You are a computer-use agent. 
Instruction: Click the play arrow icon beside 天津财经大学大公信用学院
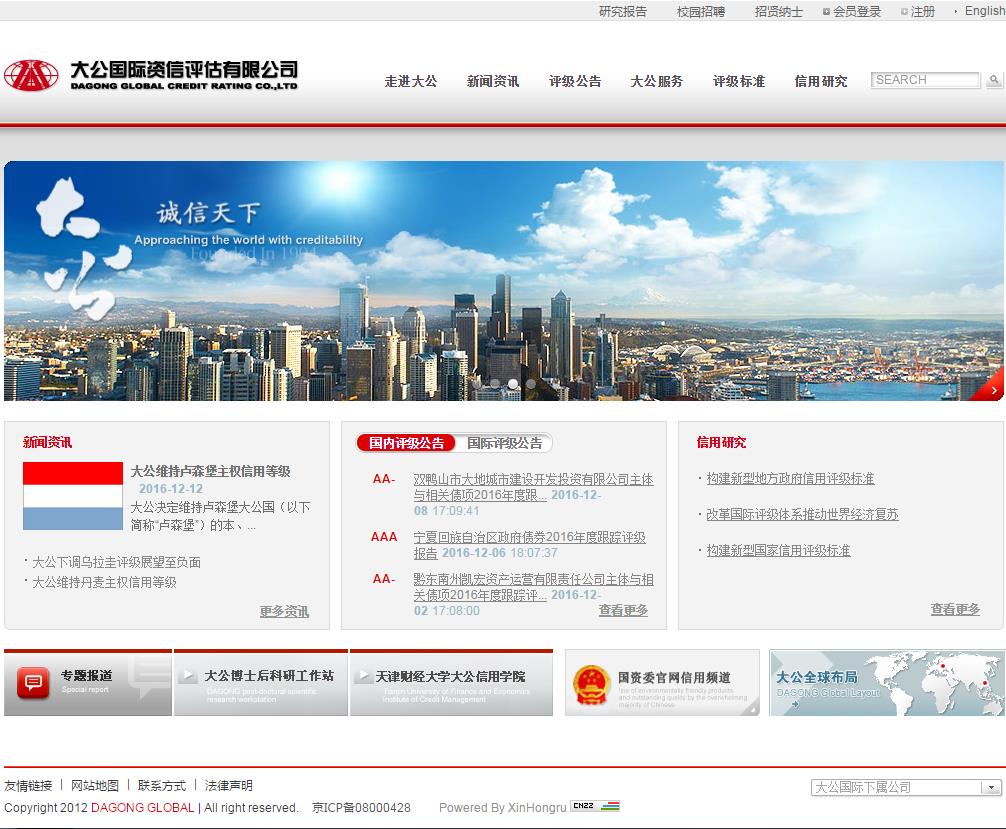point(362,676)
